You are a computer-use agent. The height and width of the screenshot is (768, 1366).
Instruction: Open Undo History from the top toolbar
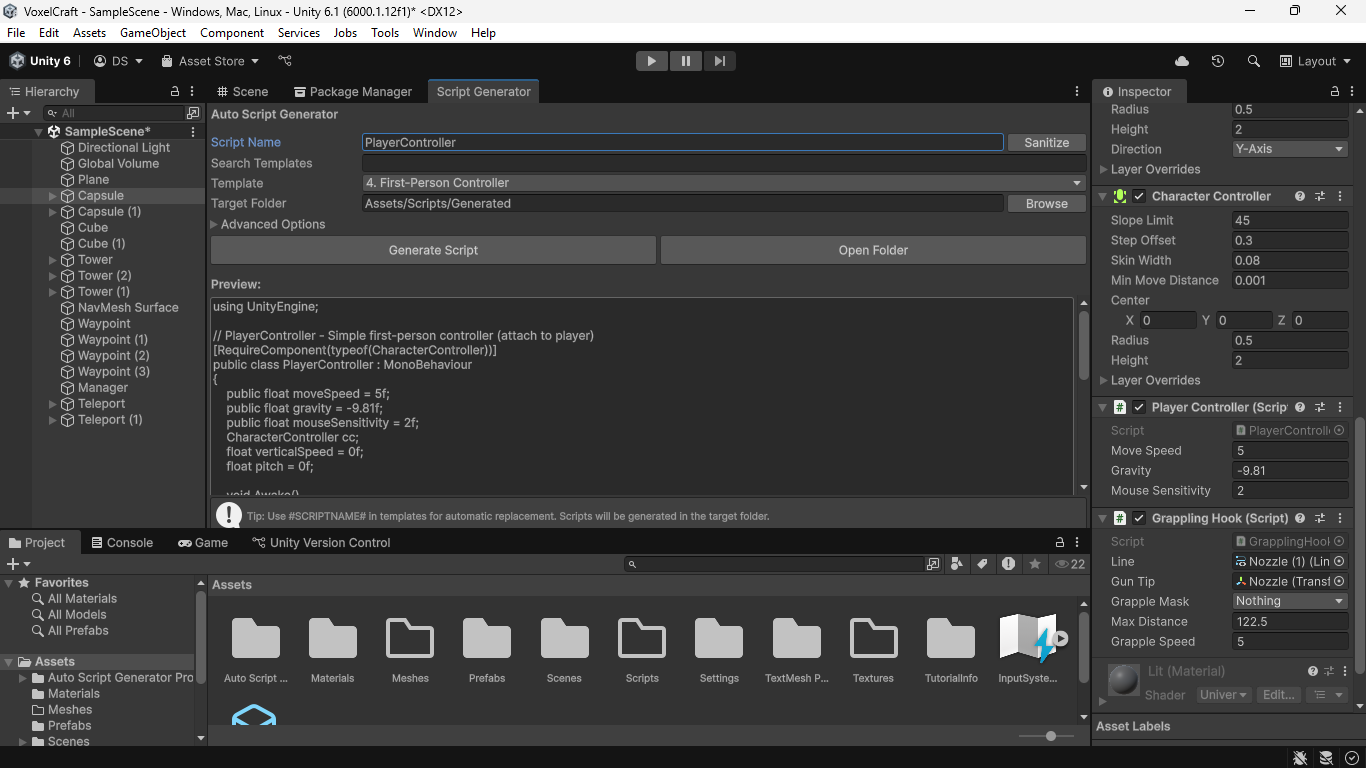(1217, 61)
